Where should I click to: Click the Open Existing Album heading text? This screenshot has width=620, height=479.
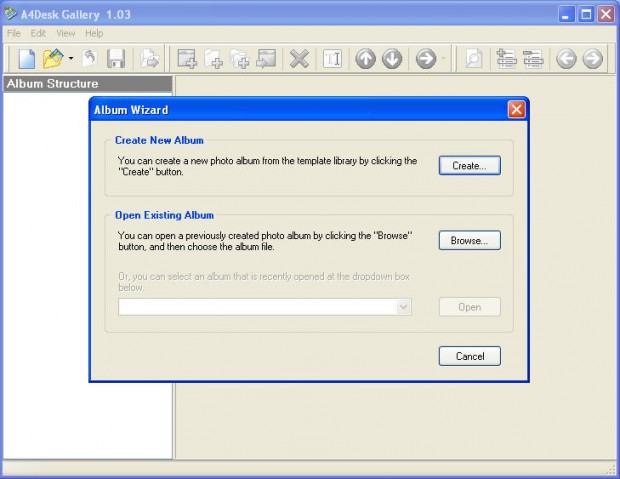(164, 215)
